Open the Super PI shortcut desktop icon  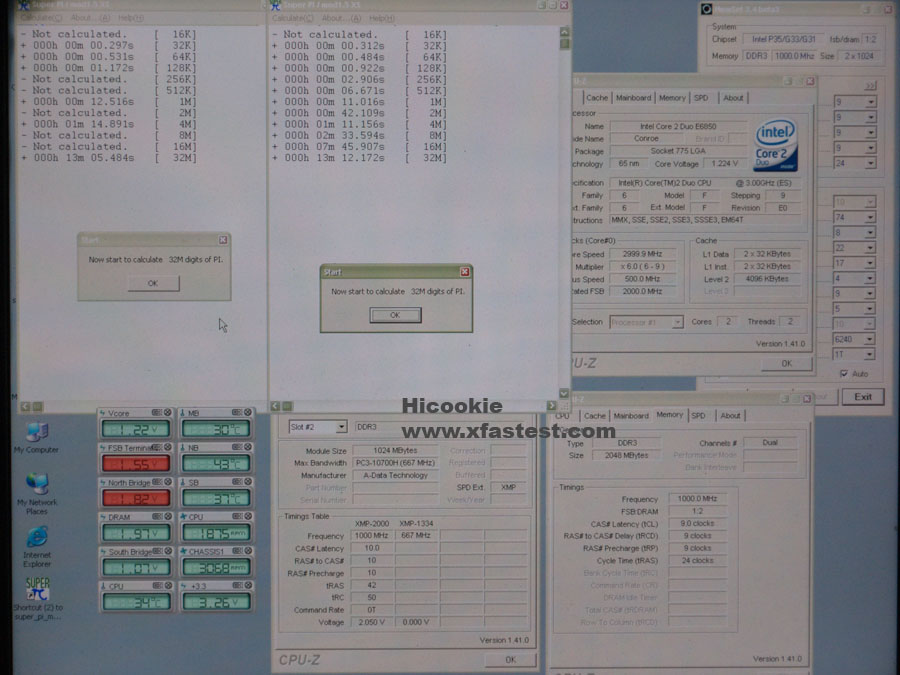click(38, 597)
